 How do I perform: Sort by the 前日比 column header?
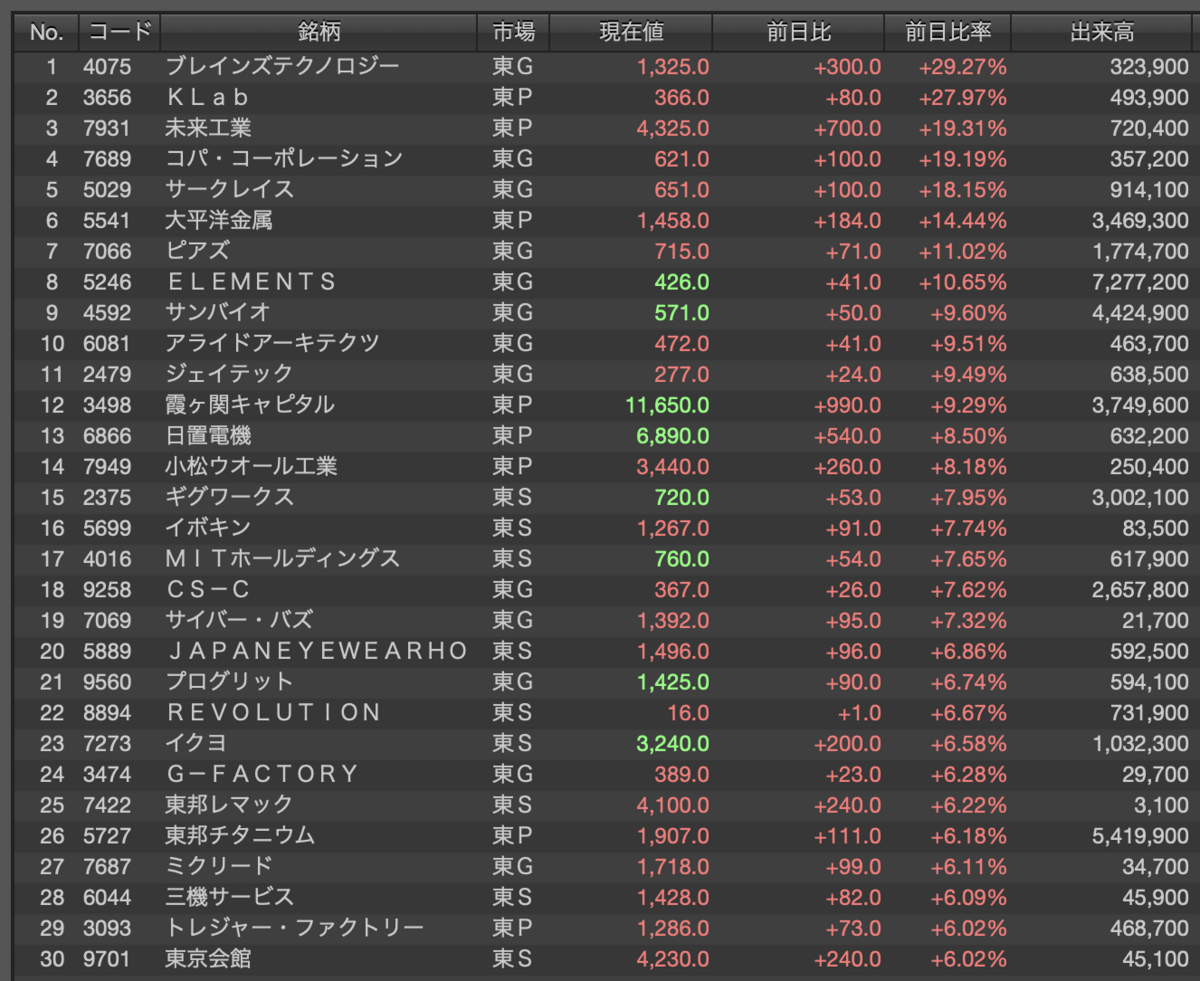798,32
